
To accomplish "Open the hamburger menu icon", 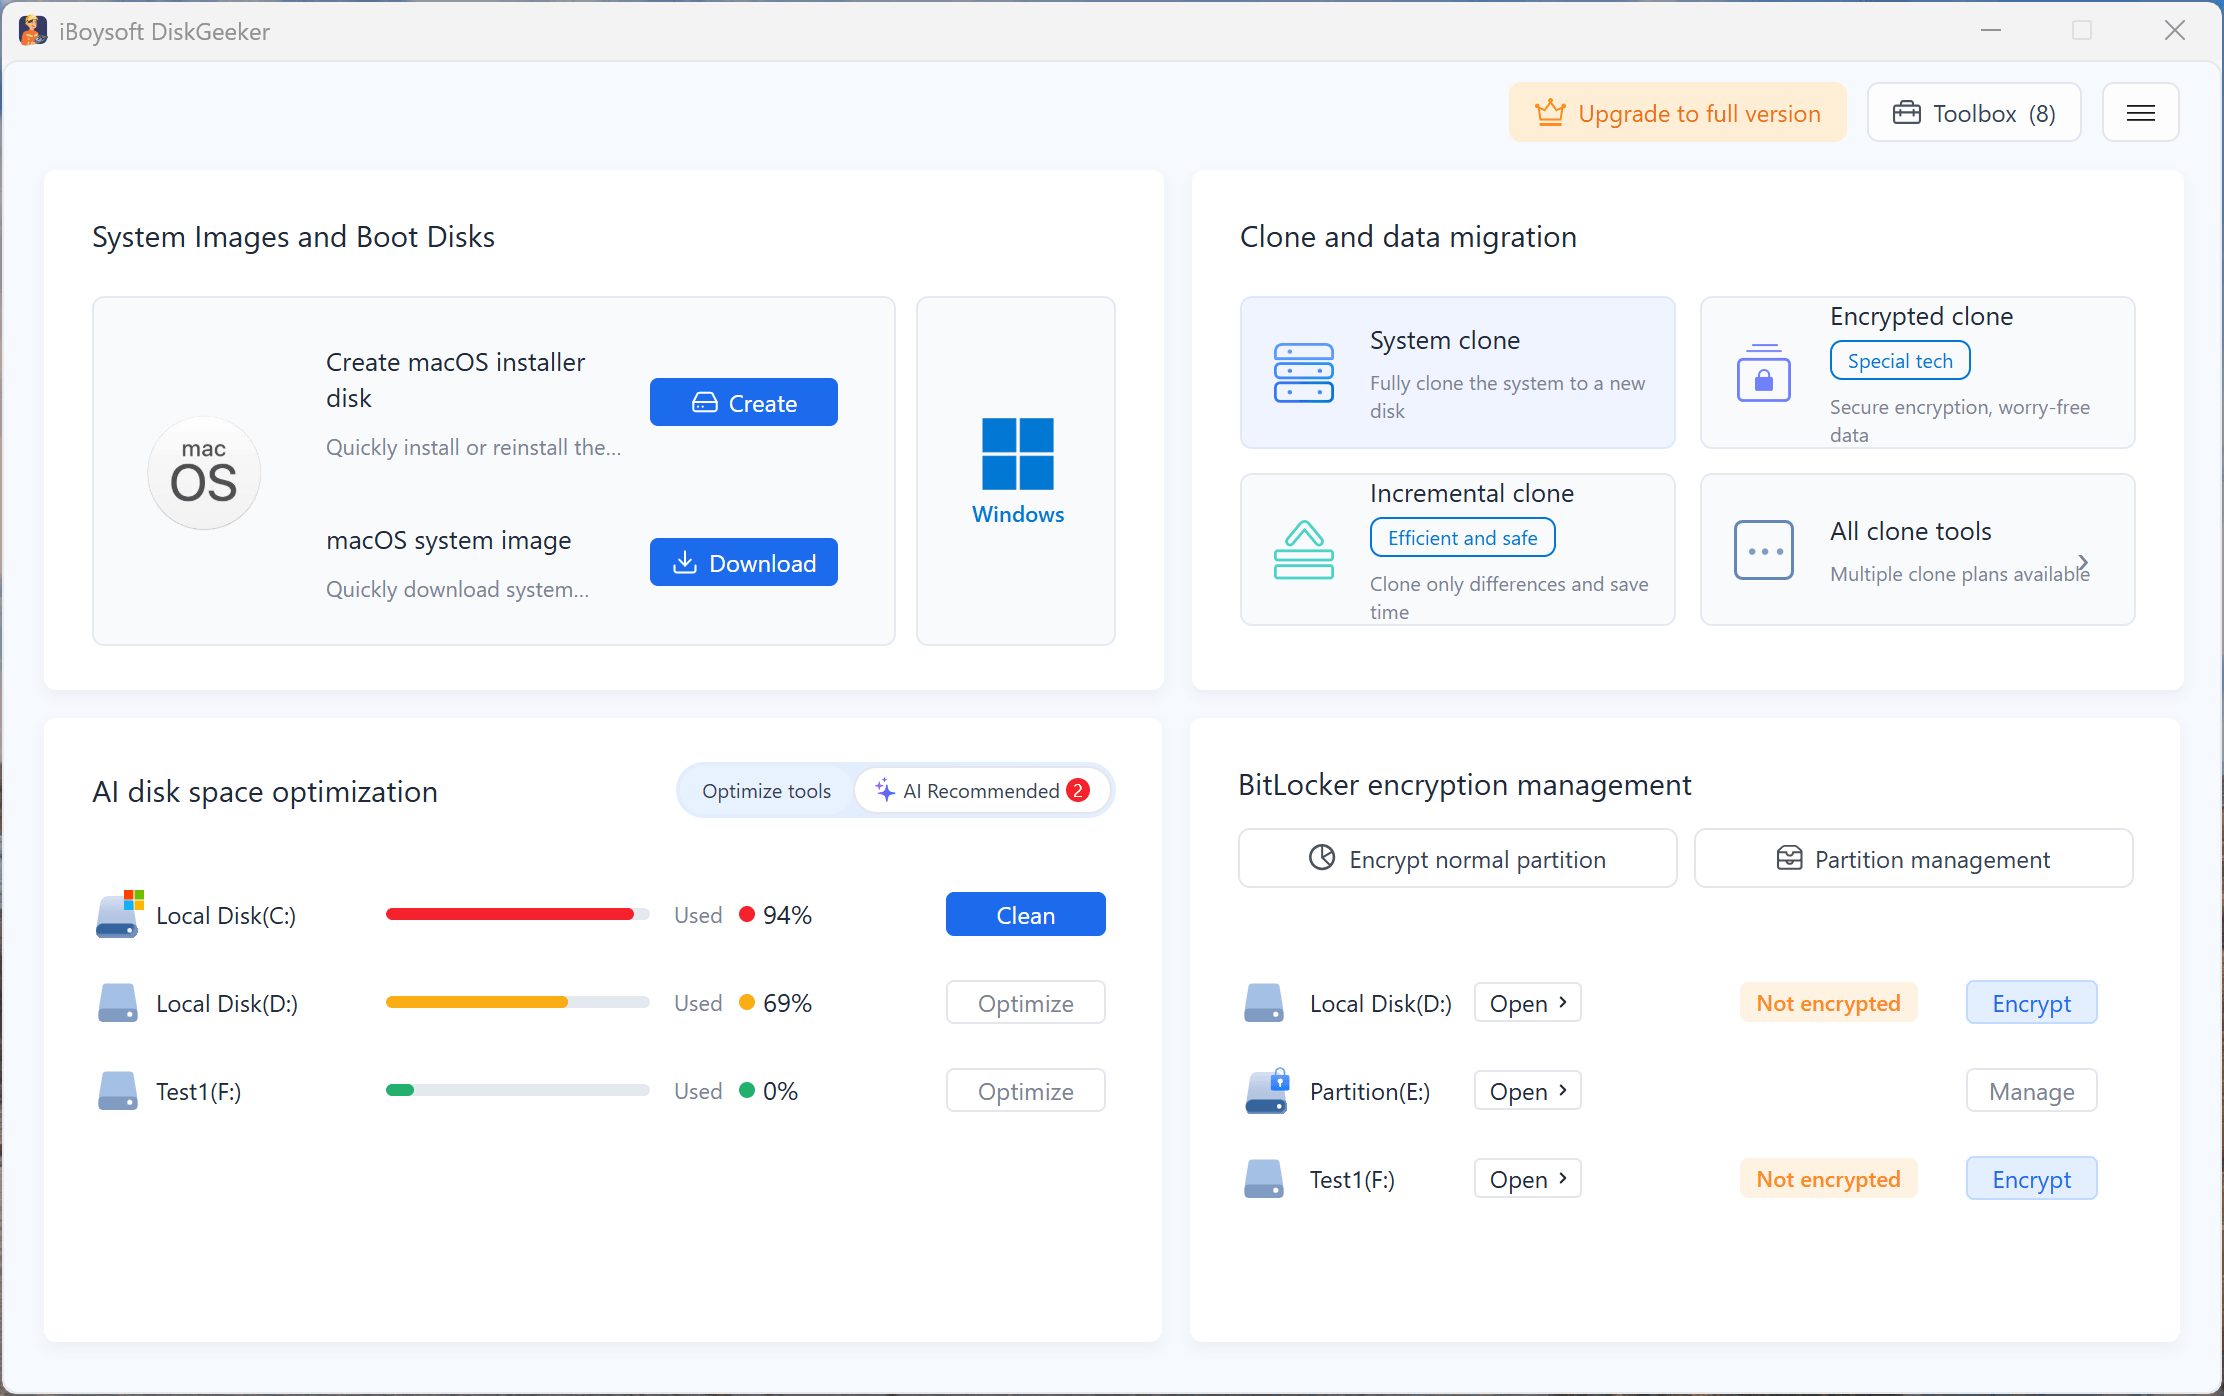I will pos(2140,113).
